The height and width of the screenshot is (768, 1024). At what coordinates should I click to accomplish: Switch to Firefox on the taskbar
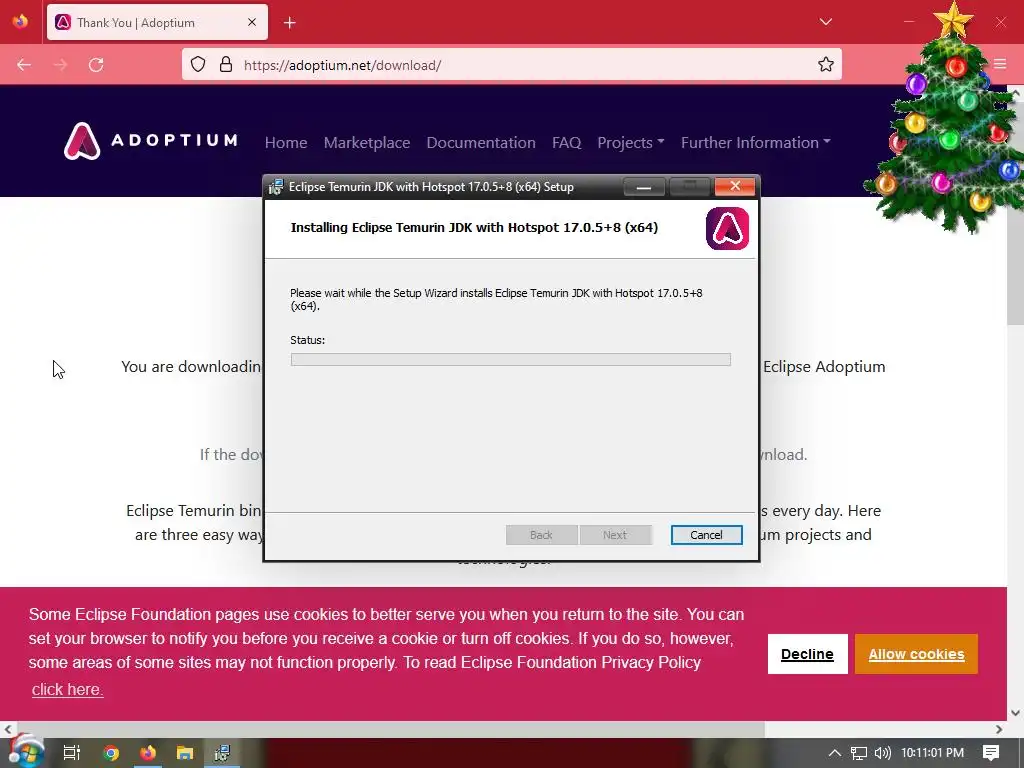click(x=148, y=753)
